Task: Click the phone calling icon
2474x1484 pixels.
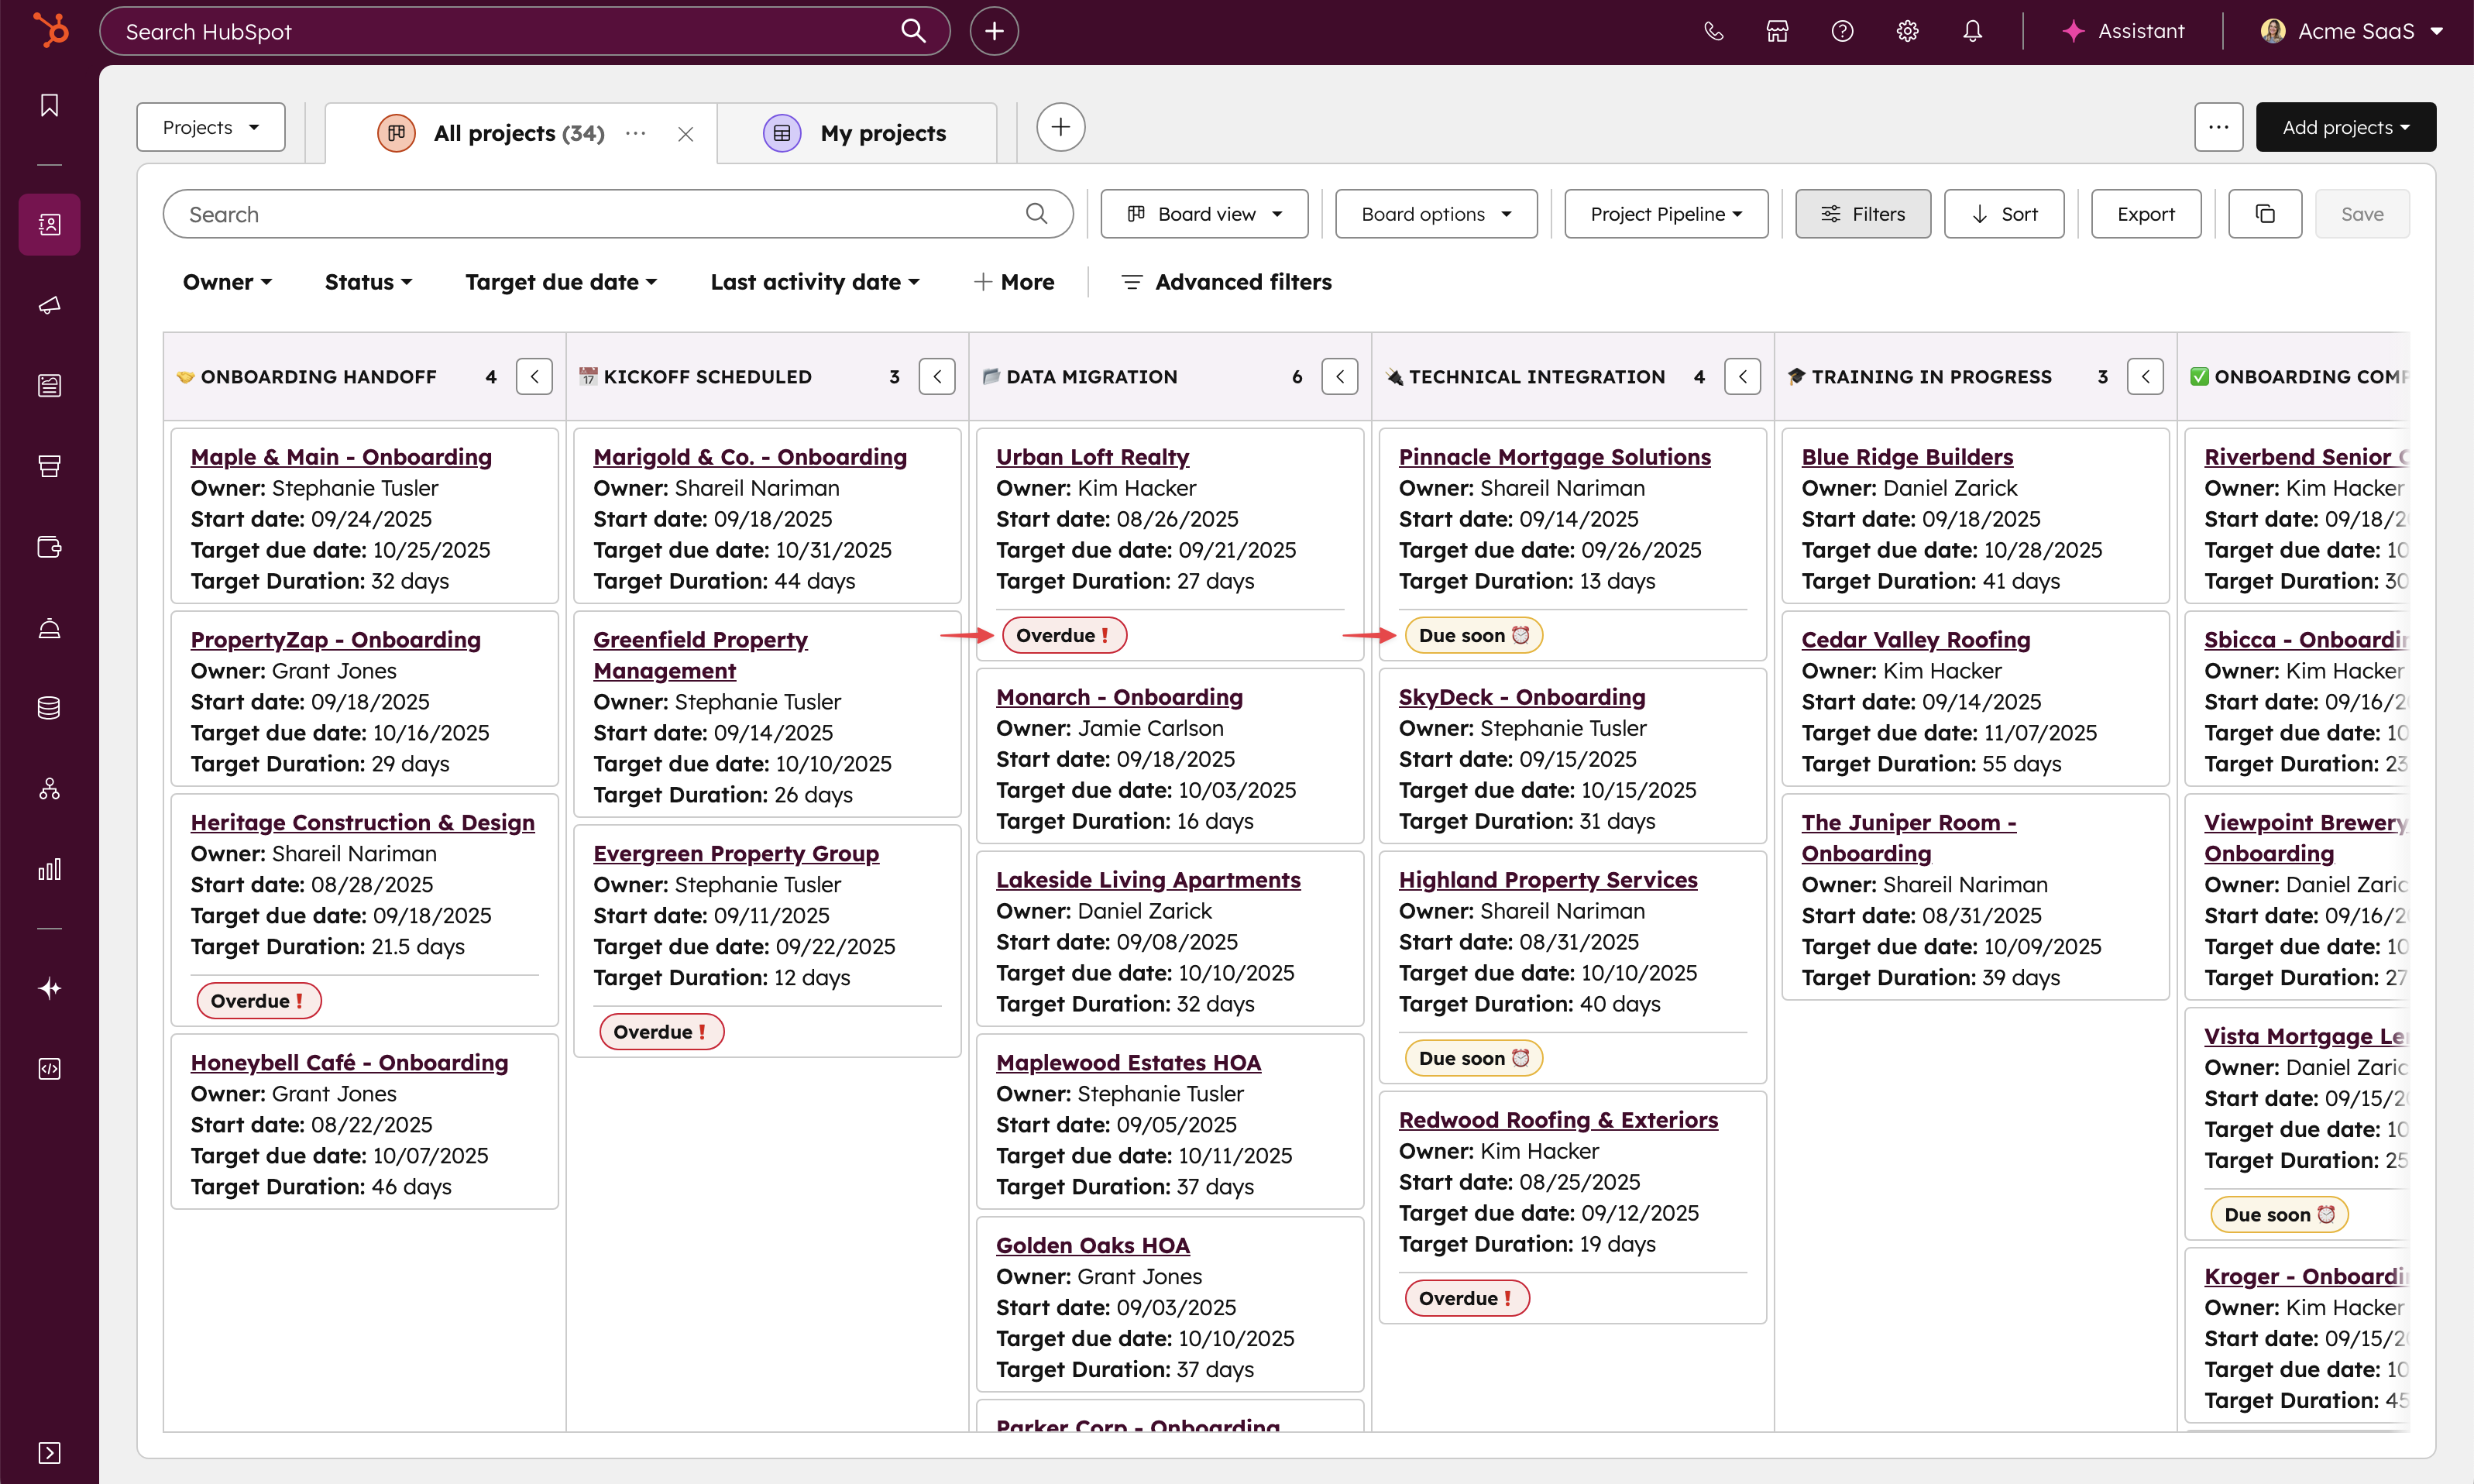Action: pyautogui.click(x=1713, y=31)
